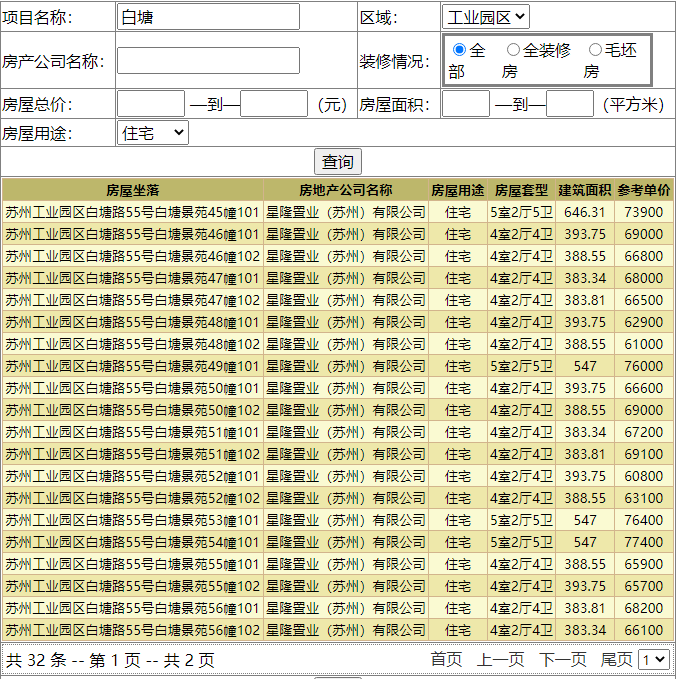The image size is (682, 679).
Task: Click the unit price 69100
Action: coord(644,454)
